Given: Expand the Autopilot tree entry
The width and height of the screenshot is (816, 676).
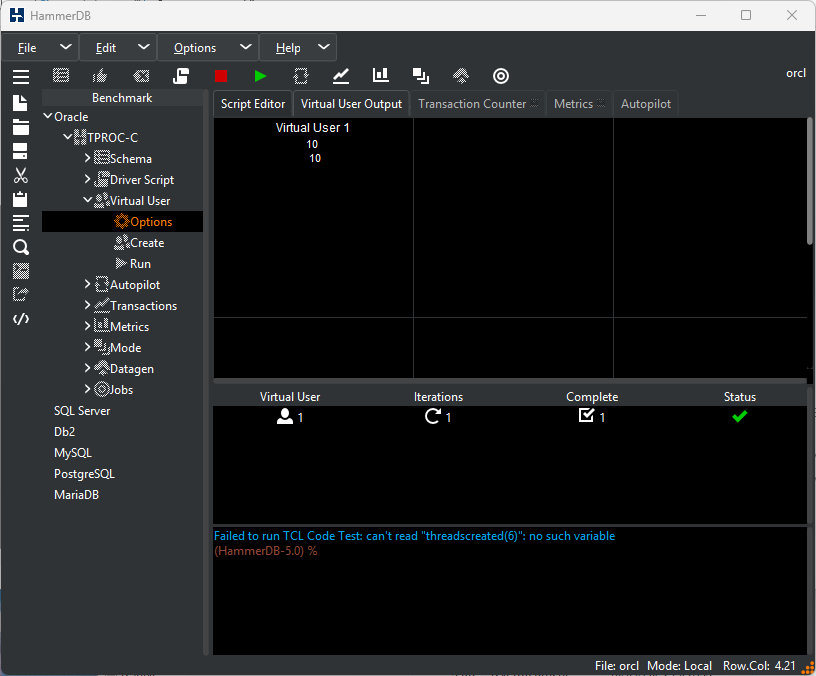Looking at the screenshot, I should click(x=88, y=284).
